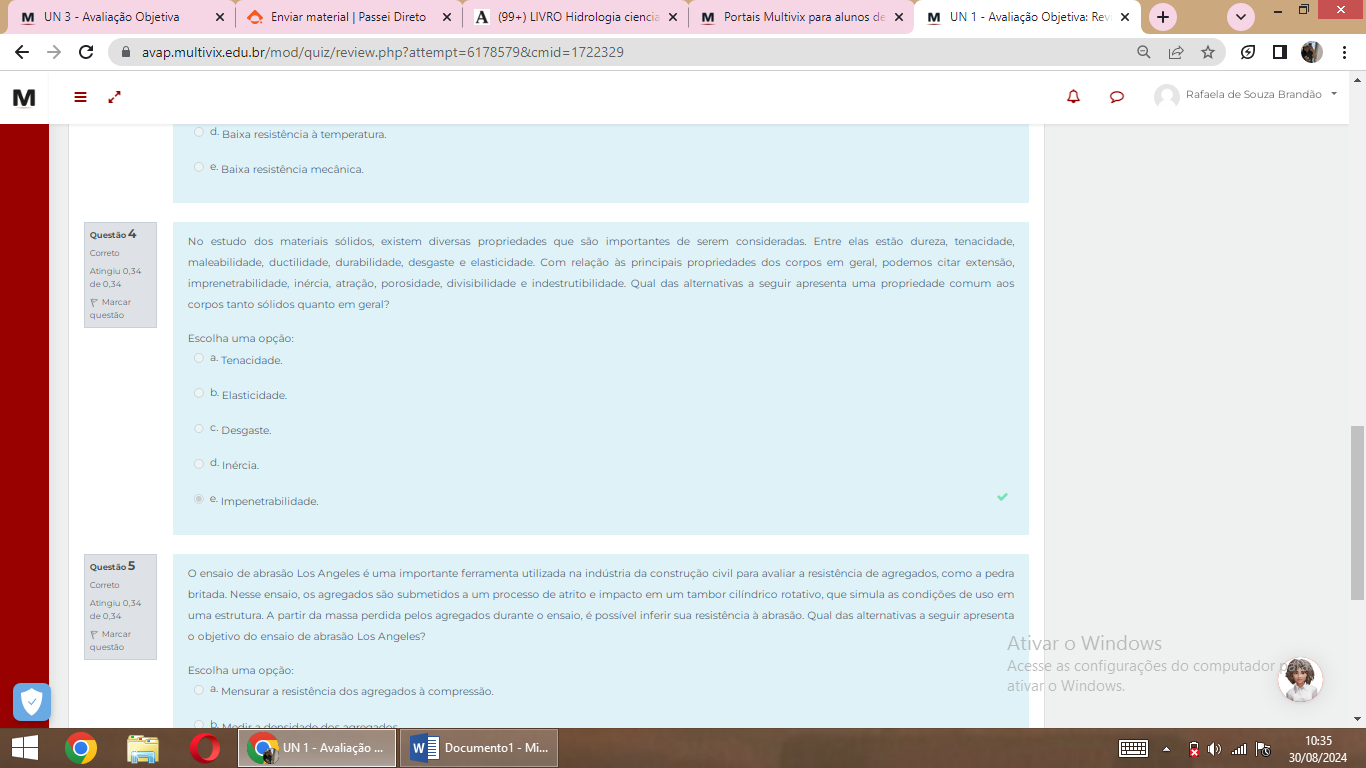Click the Multivix M logo
Viewport: 1366px width, 768px height.
(24, 97)
